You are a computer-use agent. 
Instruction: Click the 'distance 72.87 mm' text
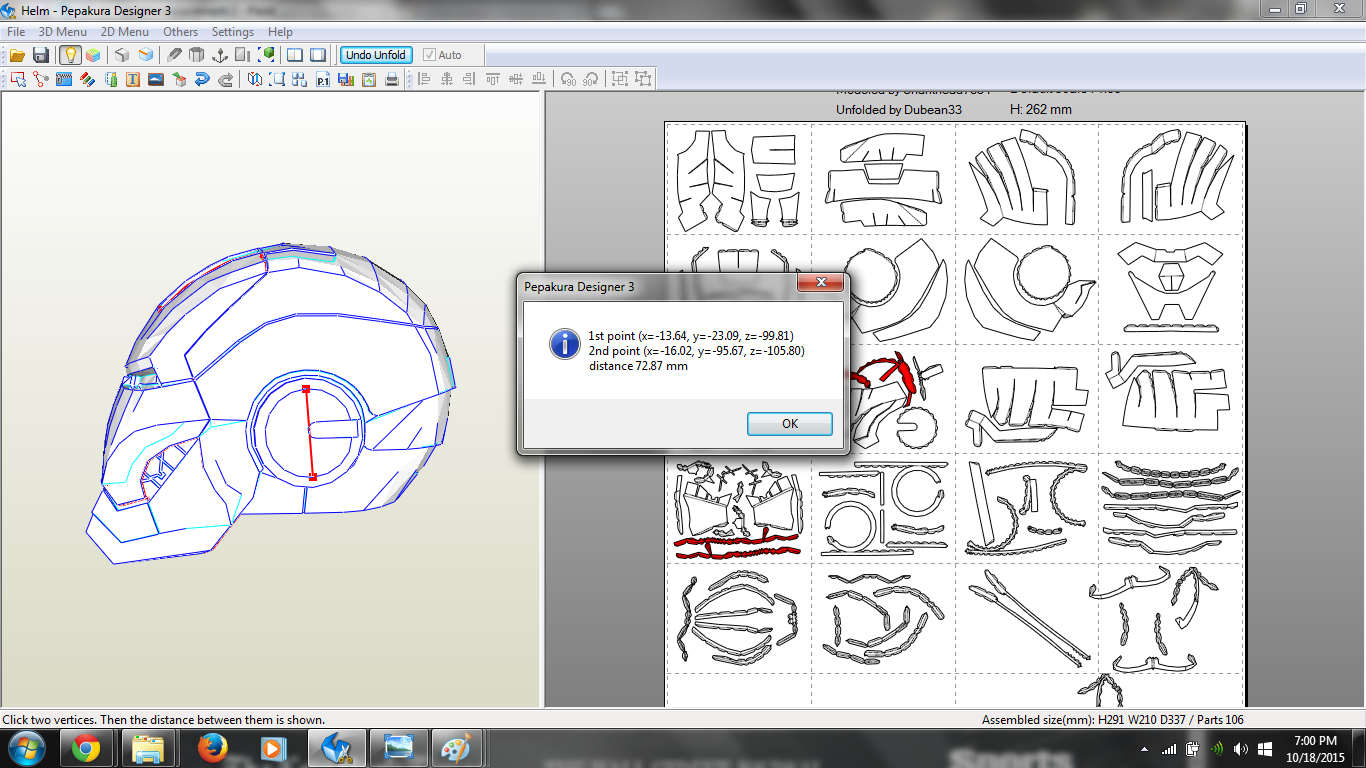pyautogui.click(x=638, y=366)
